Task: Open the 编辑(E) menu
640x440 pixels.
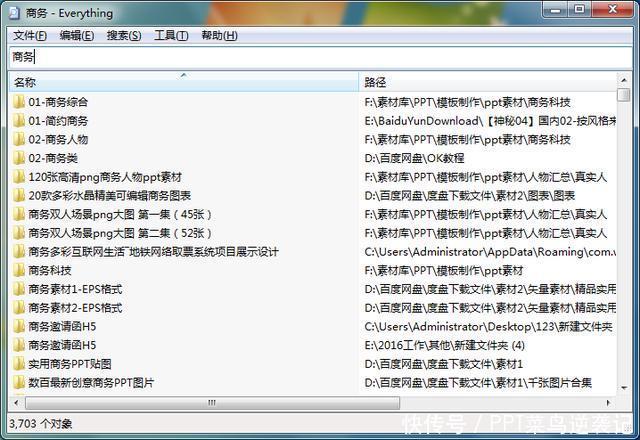Action: tap(77, 36)
